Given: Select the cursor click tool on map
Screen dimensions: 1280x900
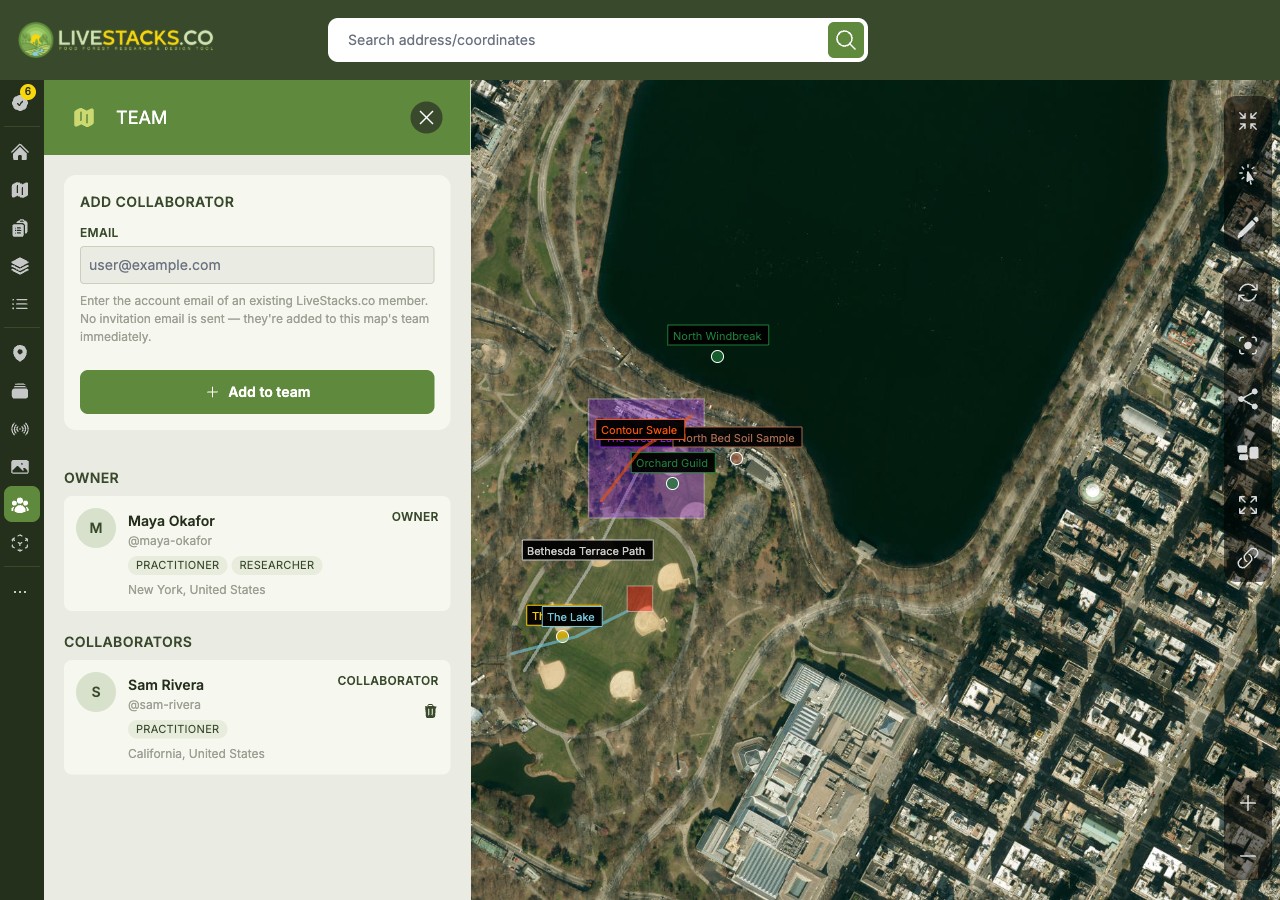Looking at the screenshot, I should click(1247, 174).
